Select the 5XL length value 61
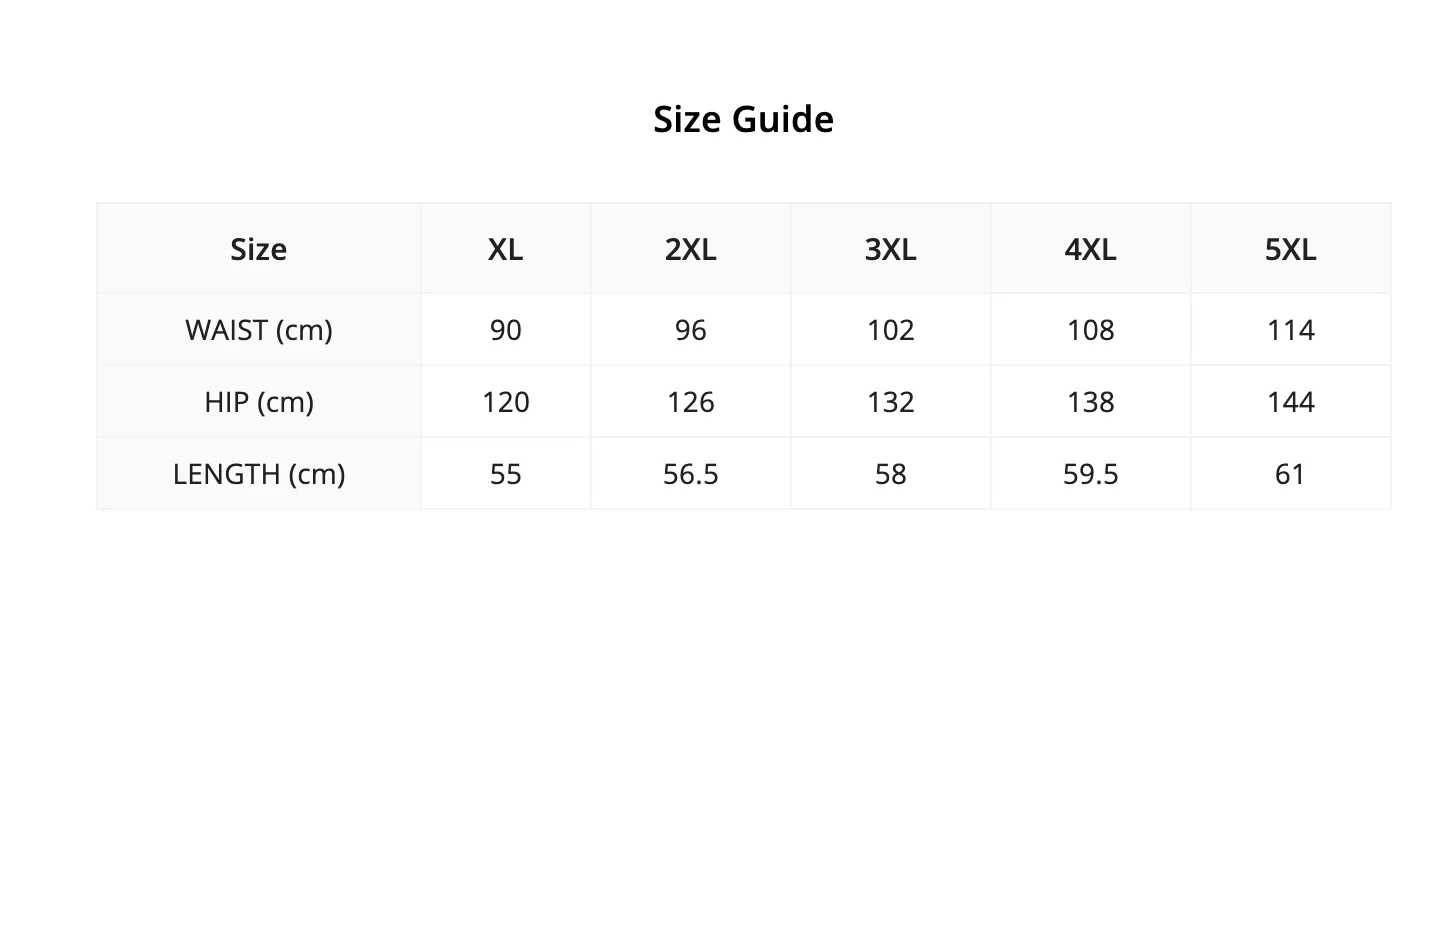Screen dimensions: 1436x932 click(1291, 474)
